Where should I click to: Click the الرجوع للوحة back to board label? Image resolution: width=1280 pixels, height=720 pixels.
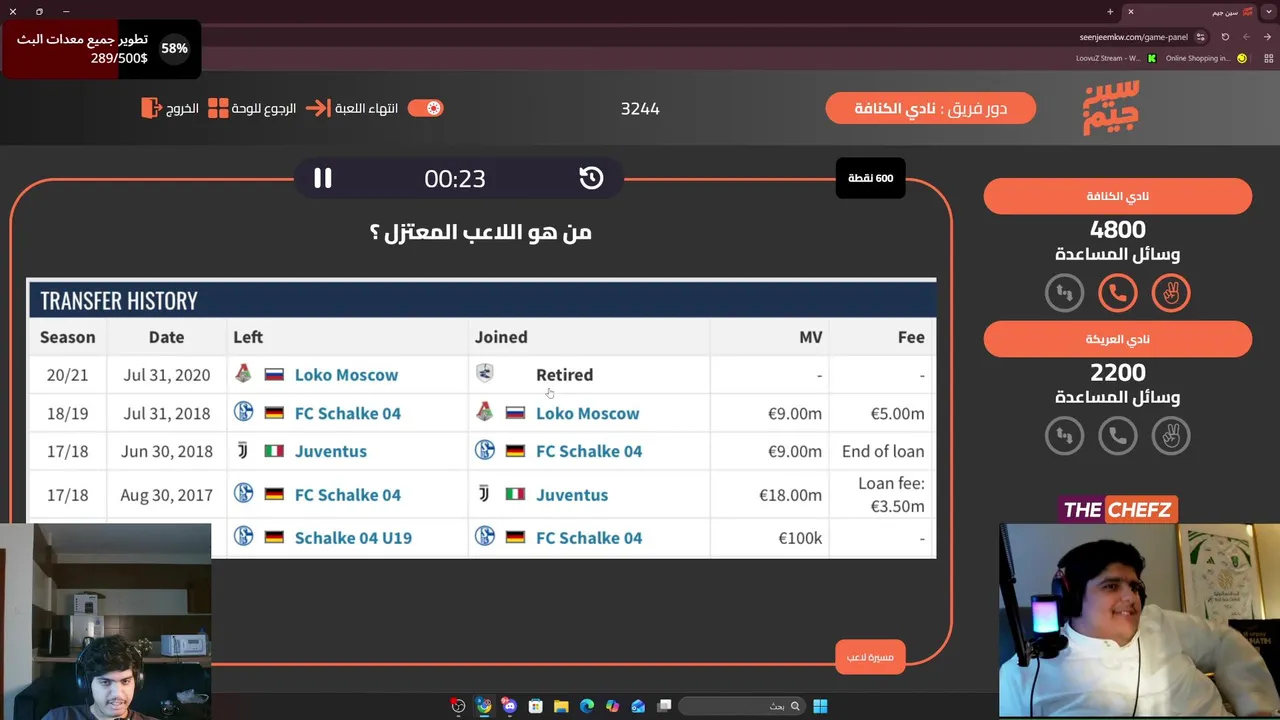pos(264,108)
